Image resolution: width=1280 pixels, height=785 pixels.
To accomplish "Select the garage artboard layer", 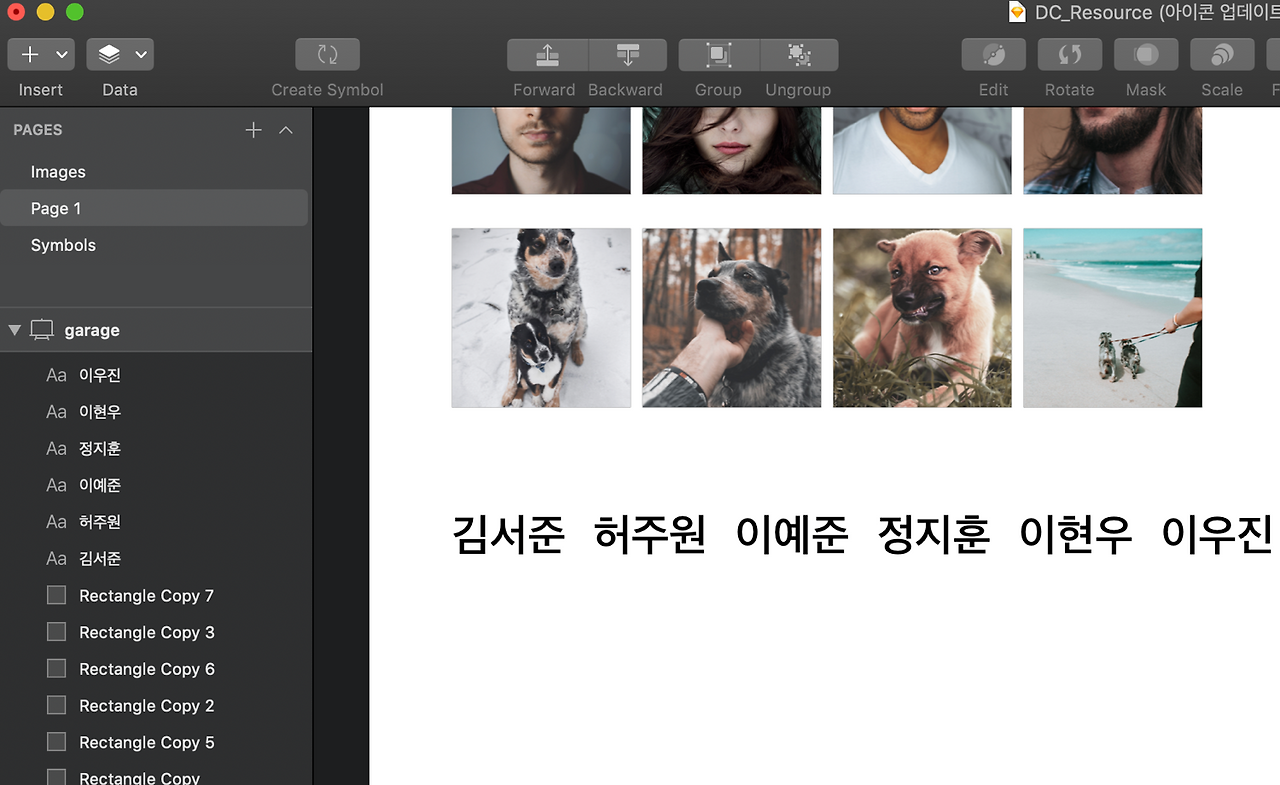I will pyautogui.click(x=156, y=330).
